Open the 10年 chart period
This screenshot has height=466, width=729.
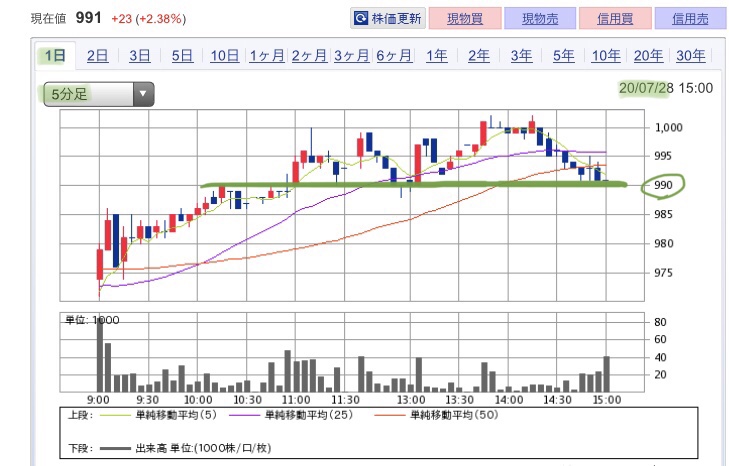pos(606,56)
